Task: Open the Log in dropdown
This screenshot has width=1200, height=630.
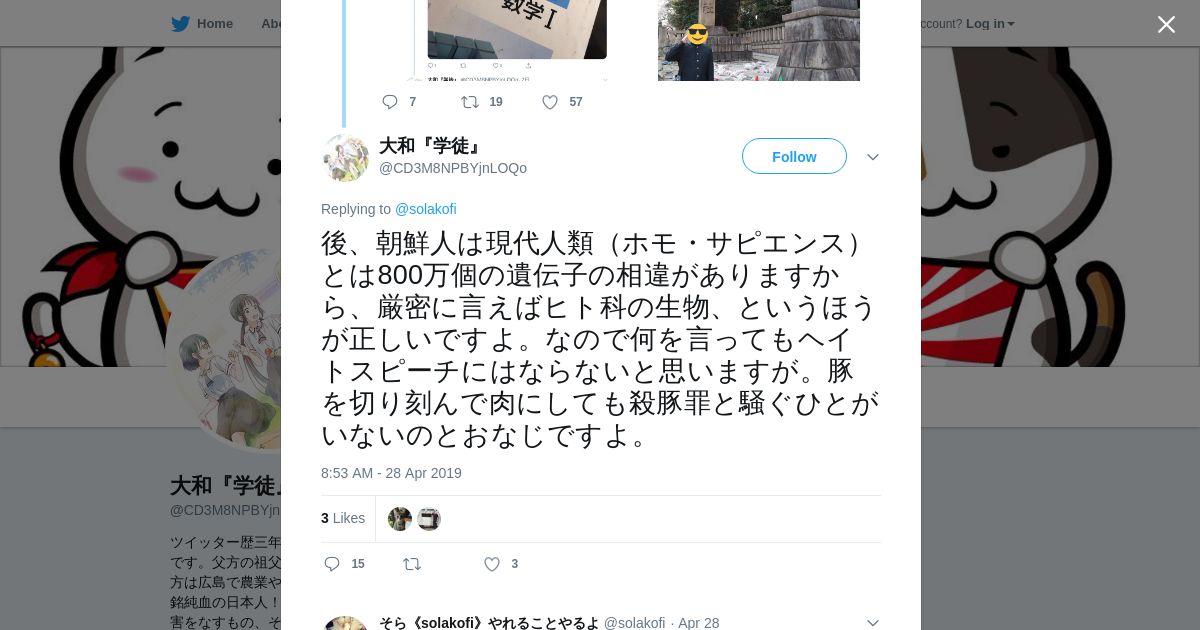Action: 990,24
